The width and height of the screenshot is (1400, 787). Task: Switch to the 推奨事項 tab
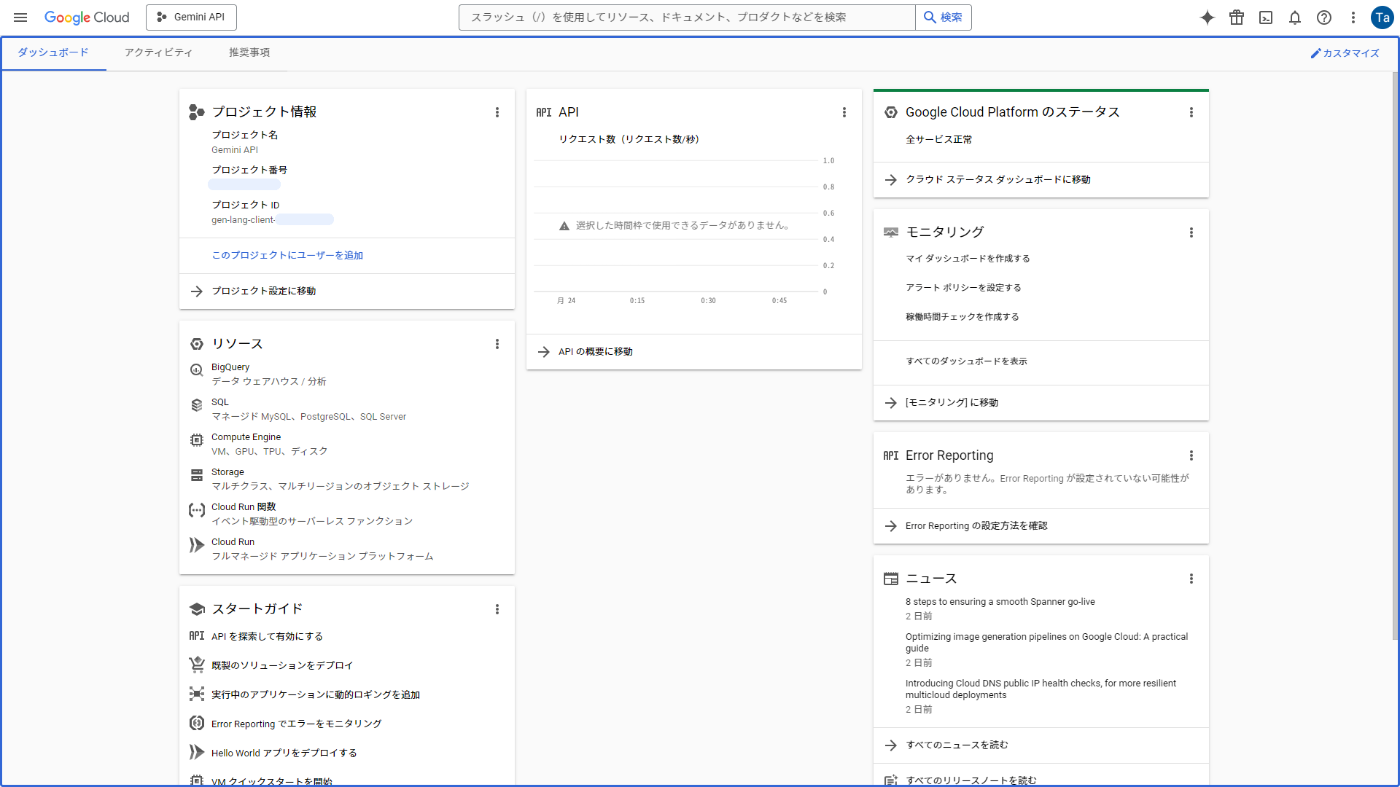click(x=249, y=52)
